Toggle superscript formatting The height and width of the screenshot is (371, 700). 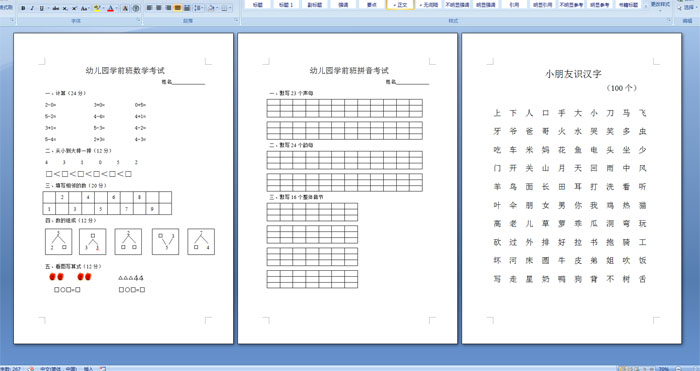coord(74,8)
